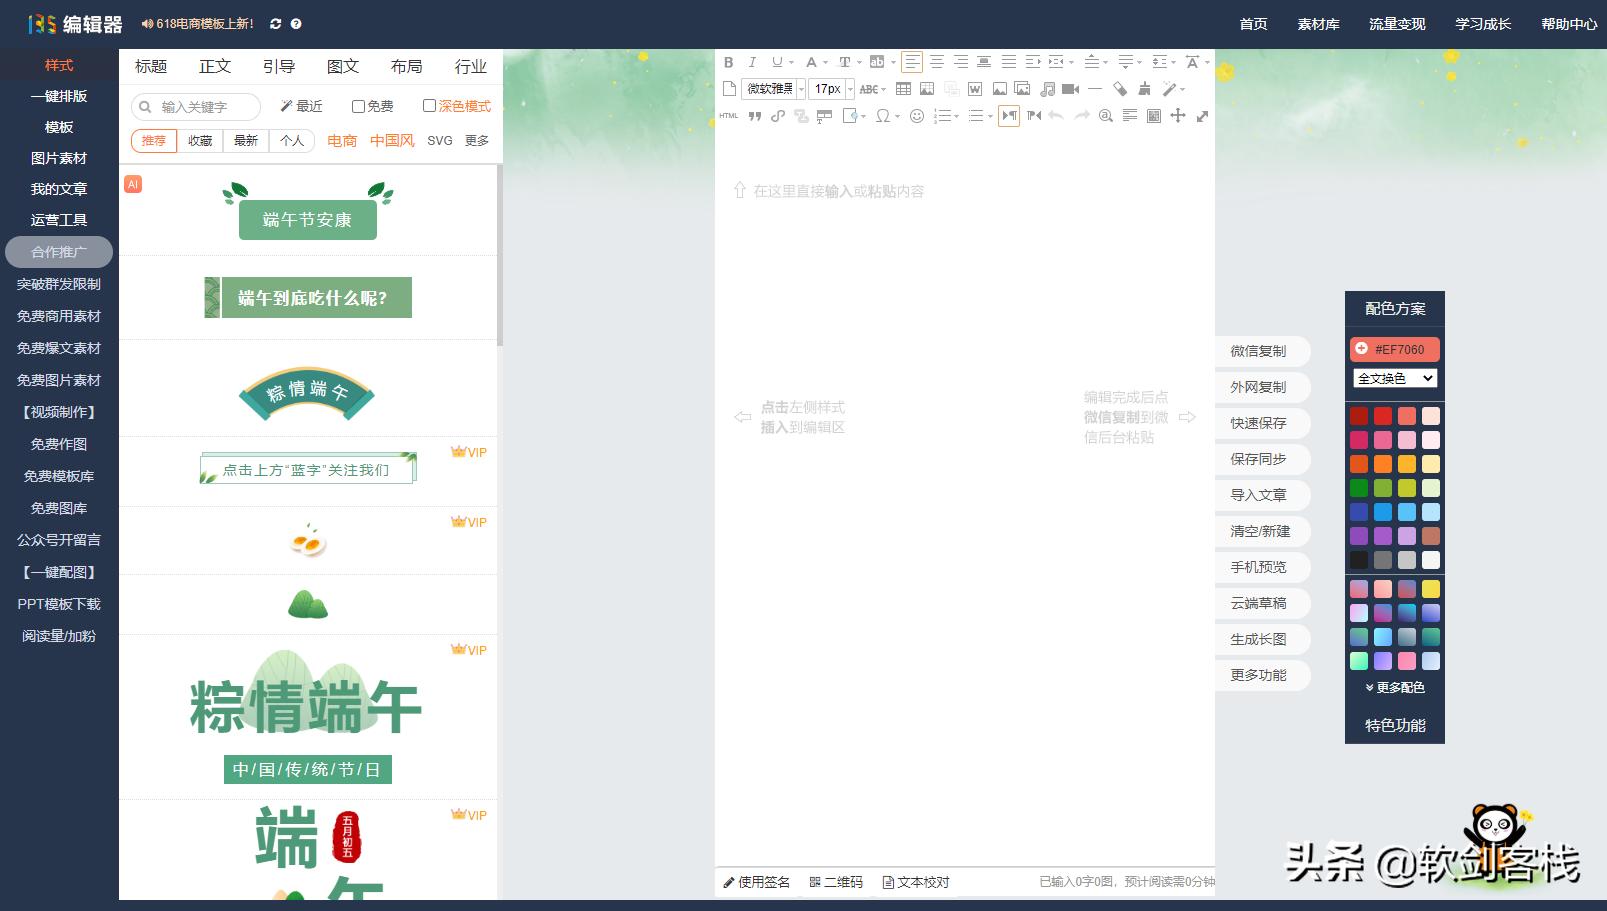The width and height of the screenshot is (1607, 911).
Task: Undo the last edit action
Action: click(x=1056, y=115)
